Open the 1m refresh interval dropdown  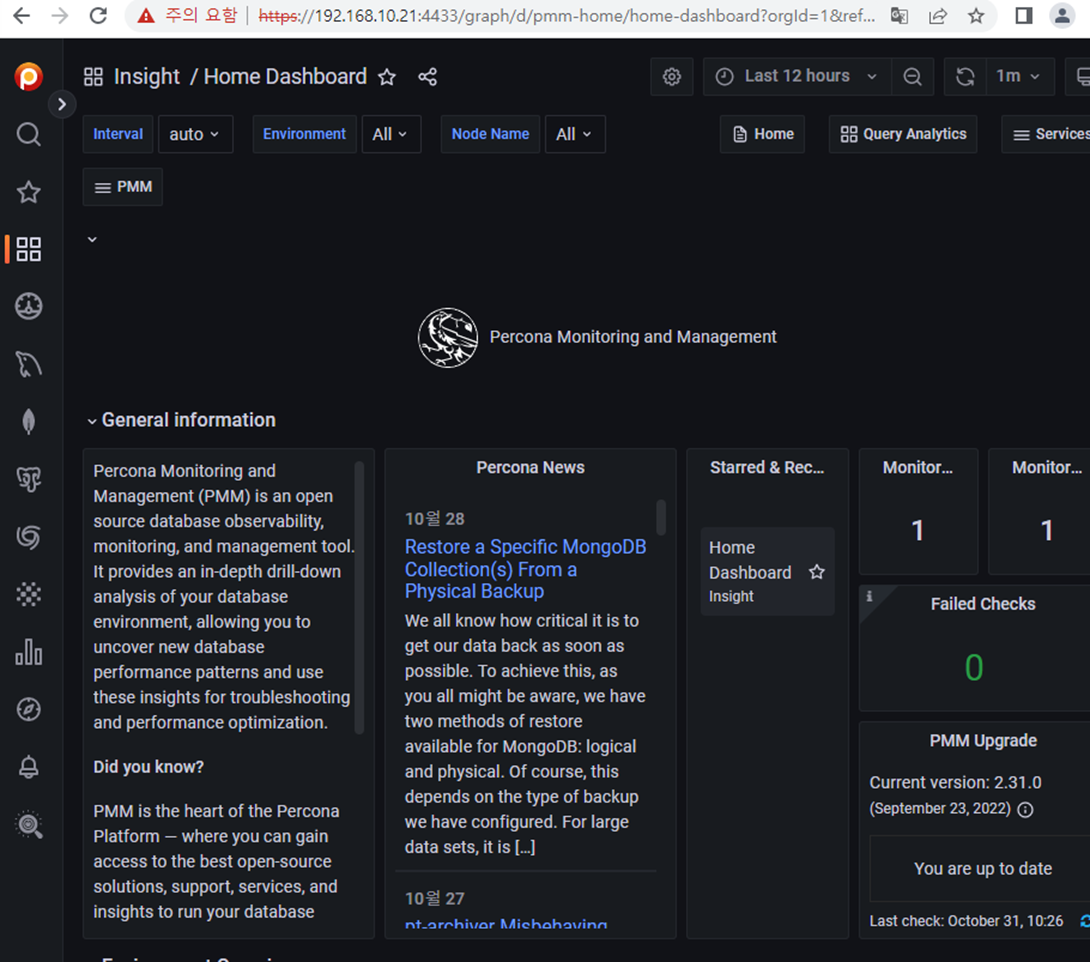pyautogui.click(x=1019, y=76)
